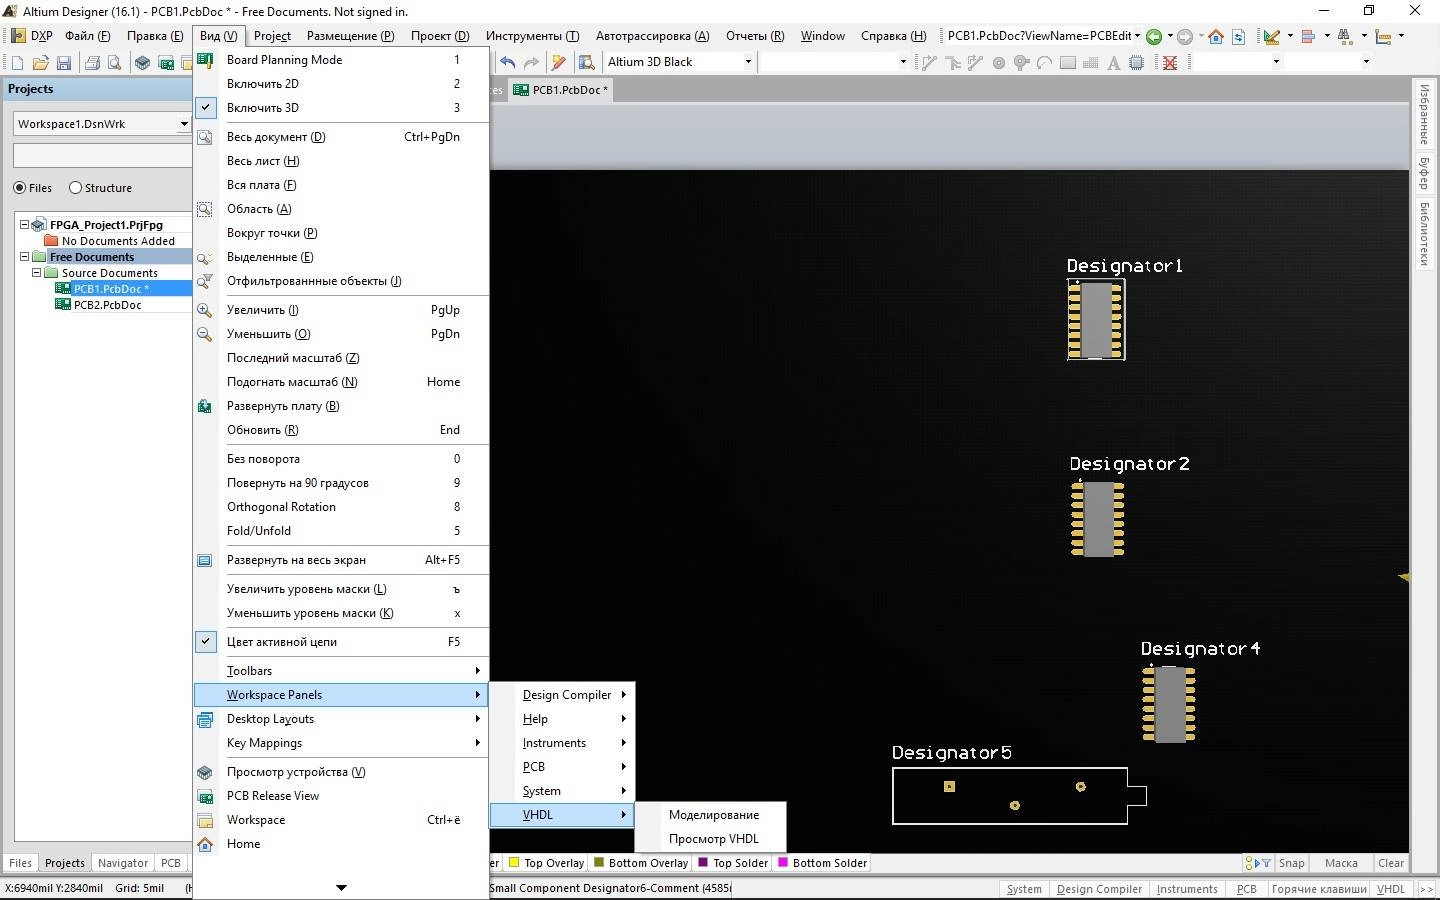Screen dimensions: 1440x900
Task: Click the Open file folder icon
Action: point(41,63)
